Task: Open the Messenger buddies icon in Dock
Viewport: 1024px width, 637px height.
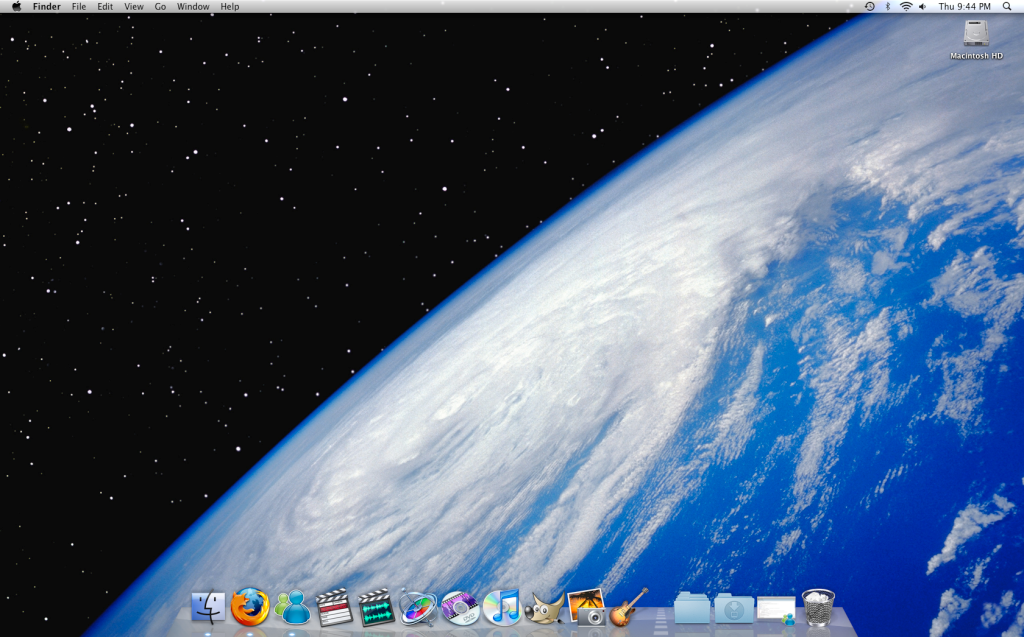Action: click(293, 607)
